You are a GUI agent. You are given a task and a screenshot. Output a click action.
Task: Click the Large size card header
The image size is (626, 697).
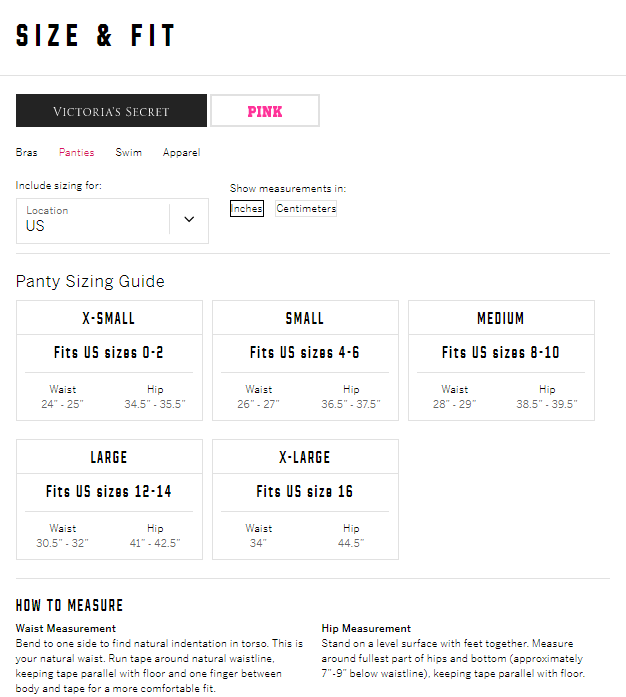[109, 457]
